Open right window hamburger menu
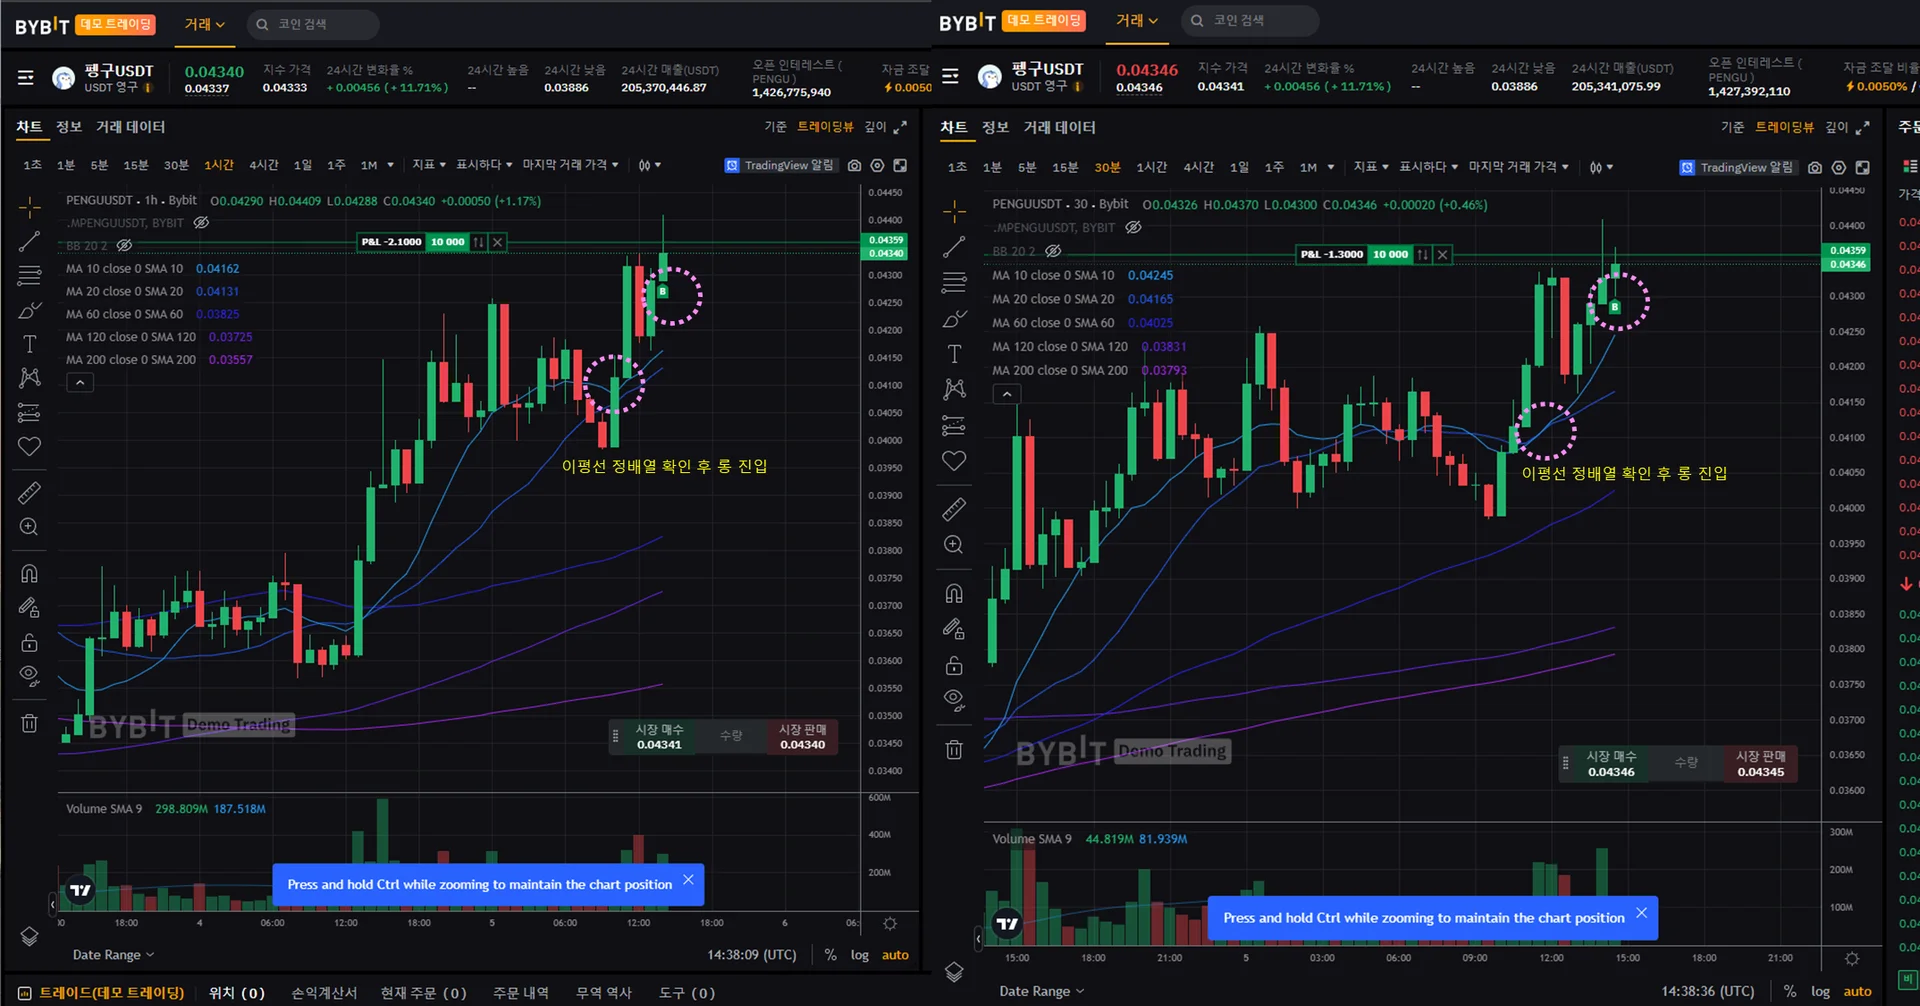1920x1006 pixels. tap(950, 76)
